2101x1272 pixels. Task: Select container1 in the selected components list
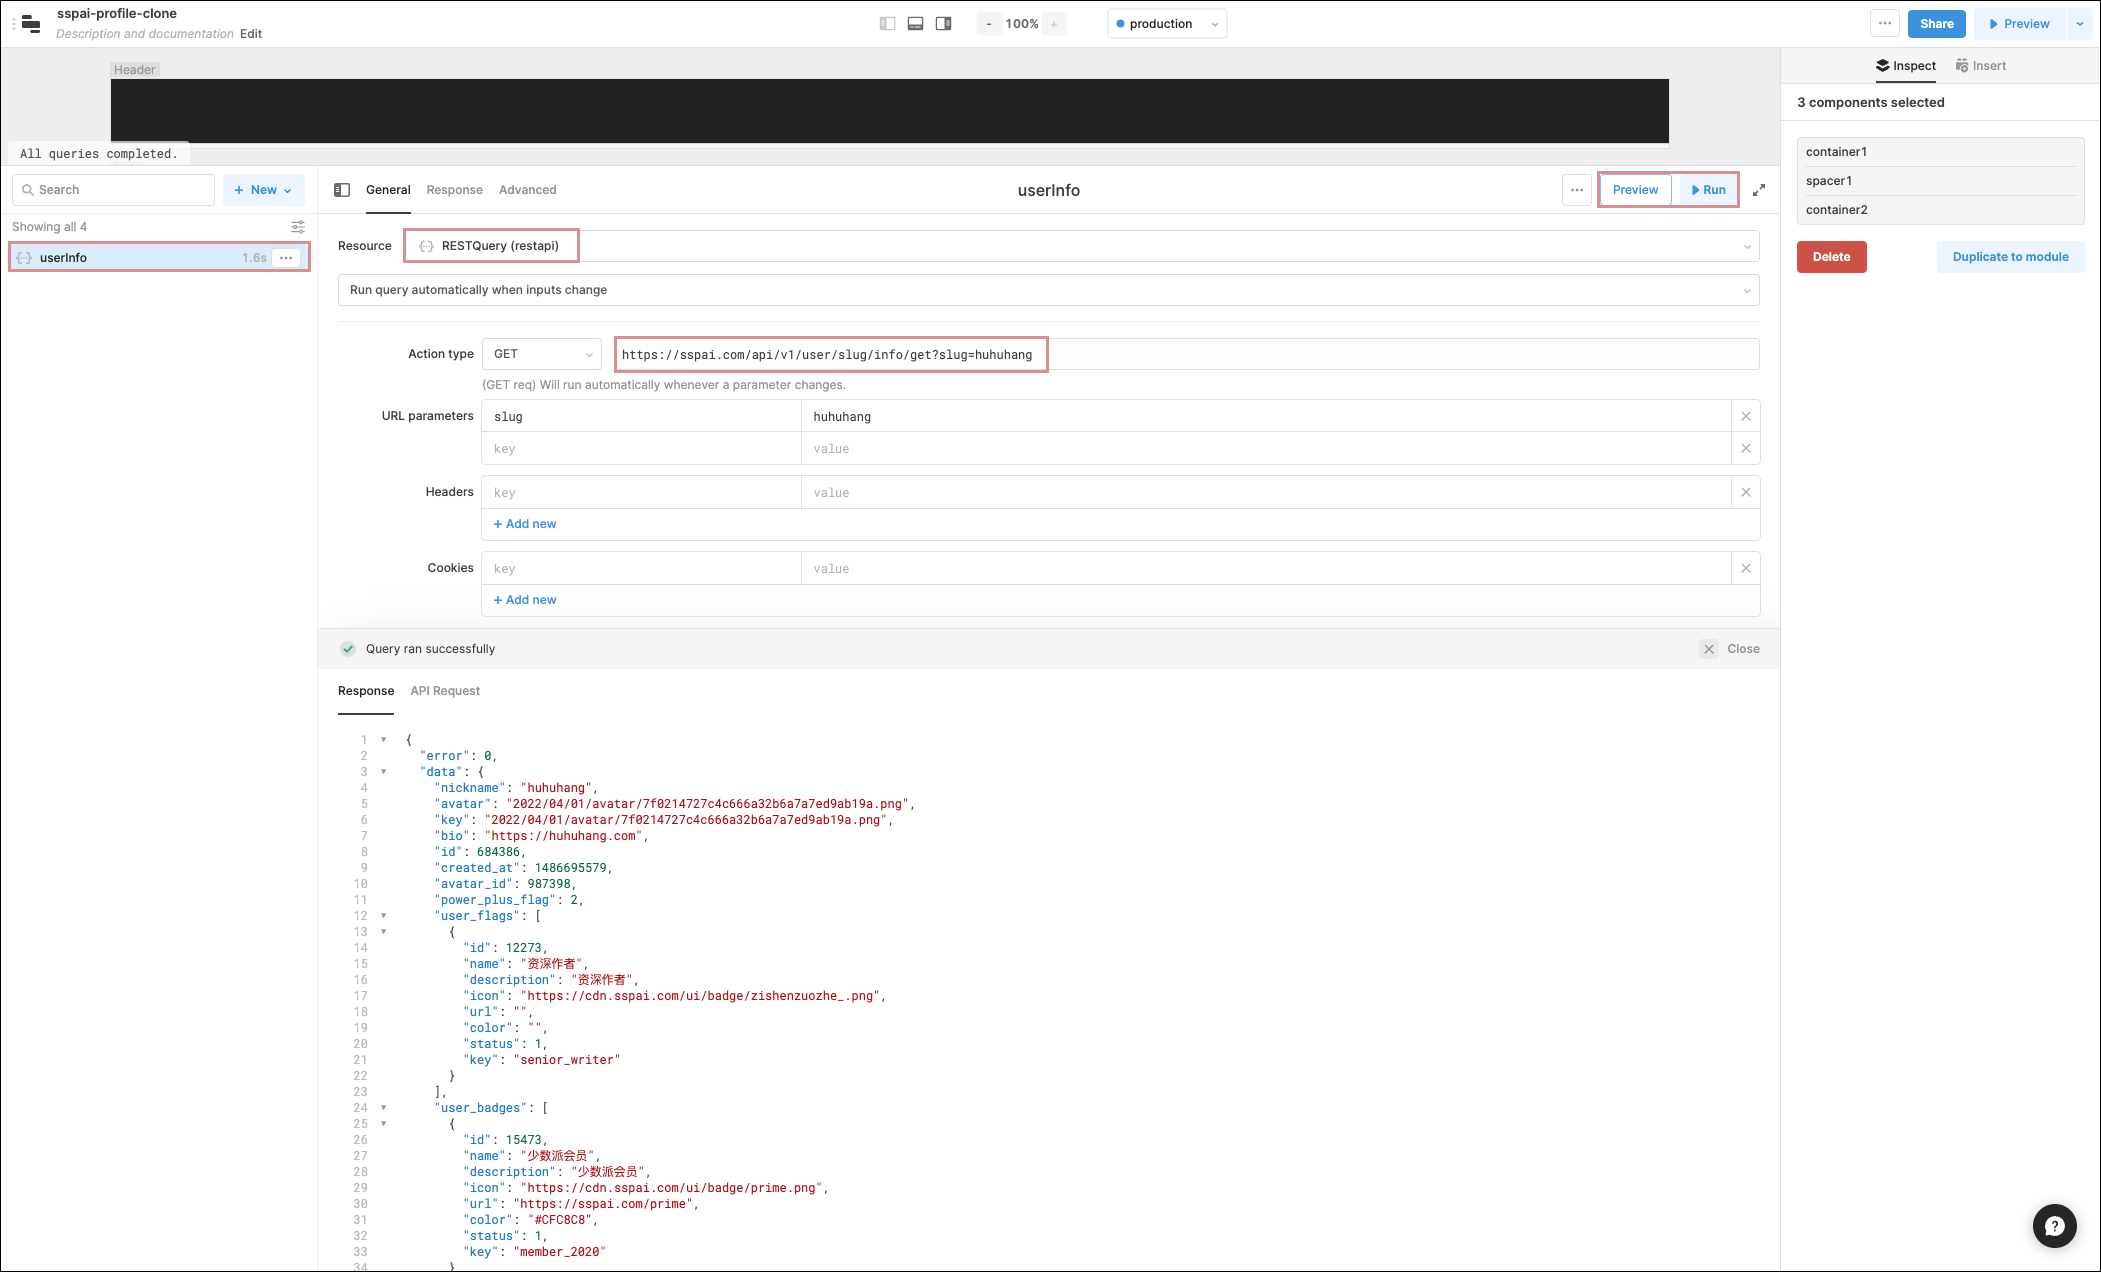(1940, 152)
